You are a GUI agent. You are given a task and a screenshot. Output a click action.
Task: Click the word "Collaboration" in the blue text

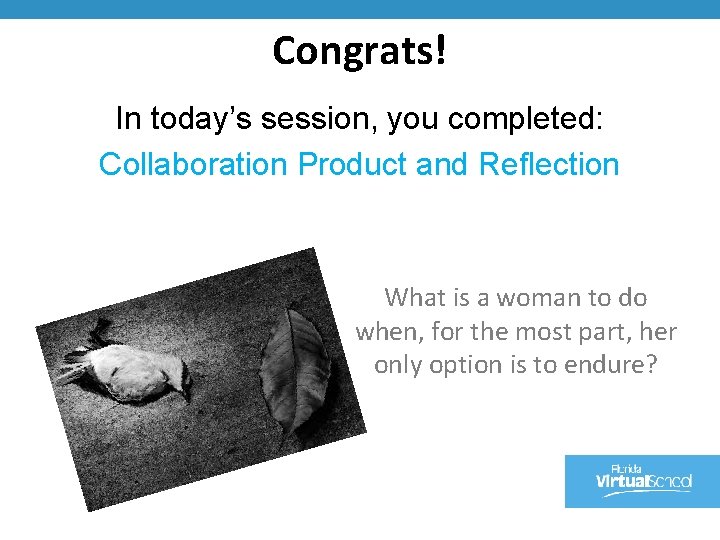tap(193, 164)
